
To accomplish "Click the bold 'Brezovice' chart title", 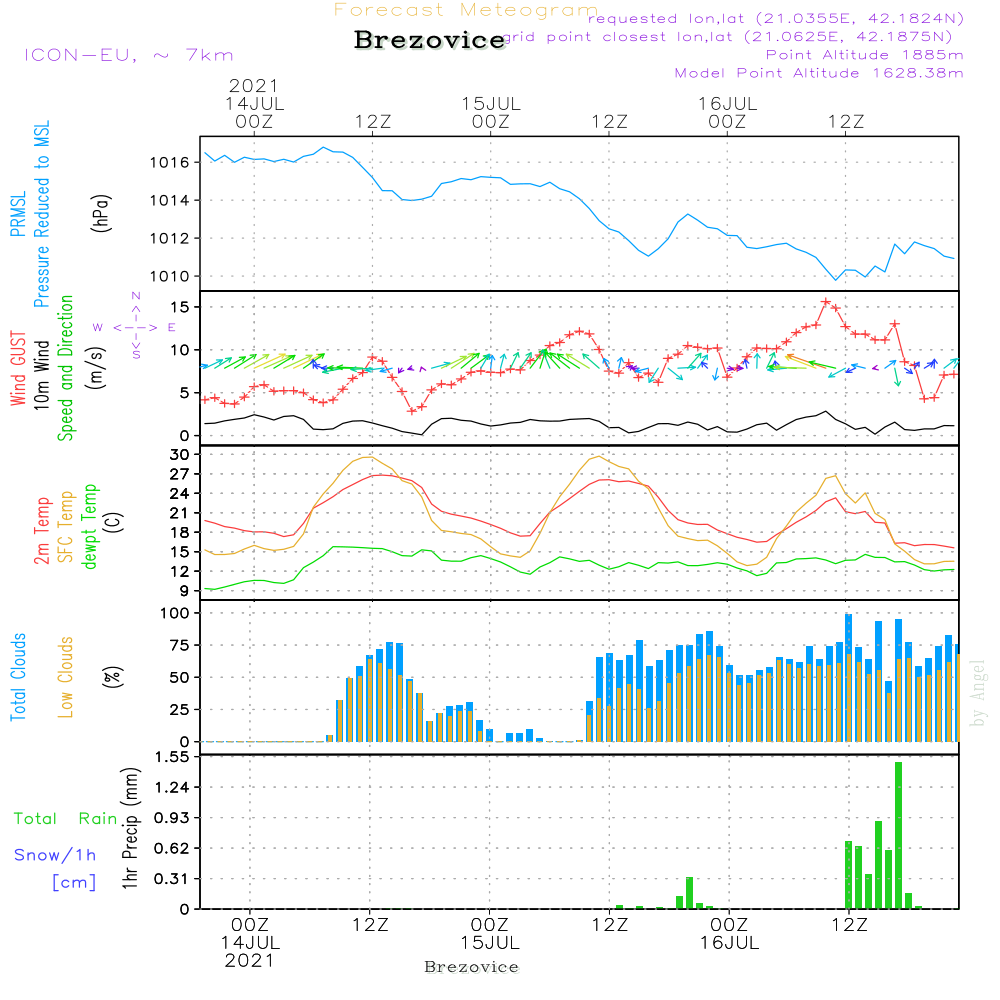I will pos(430,40).
